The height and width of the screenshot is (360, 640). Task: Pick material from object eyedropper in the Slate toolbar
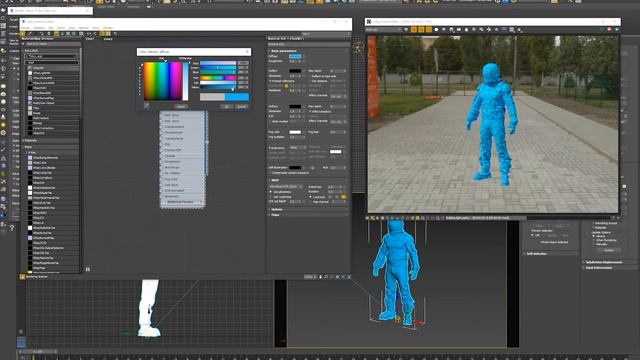(x=30, y=33)
